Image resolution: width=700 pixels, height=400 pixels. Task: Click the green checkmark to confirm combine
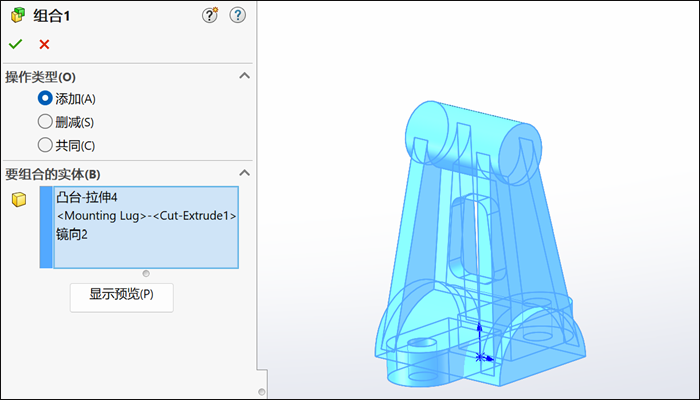pos(15,44)
